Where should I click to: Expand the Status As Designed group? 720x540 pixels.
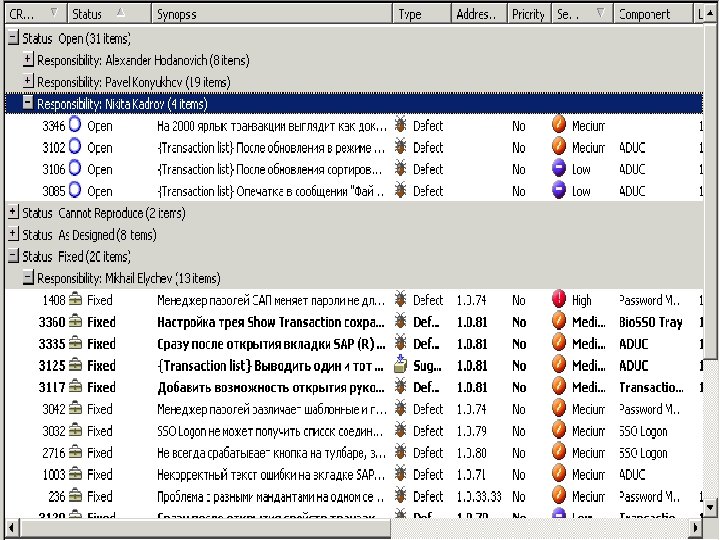coord(13,235)
